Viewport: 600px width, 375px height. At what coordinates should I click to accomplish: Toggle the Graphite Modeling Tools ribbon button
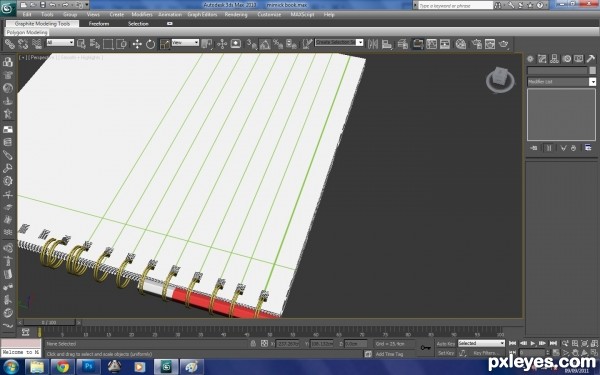click(417, 44)
